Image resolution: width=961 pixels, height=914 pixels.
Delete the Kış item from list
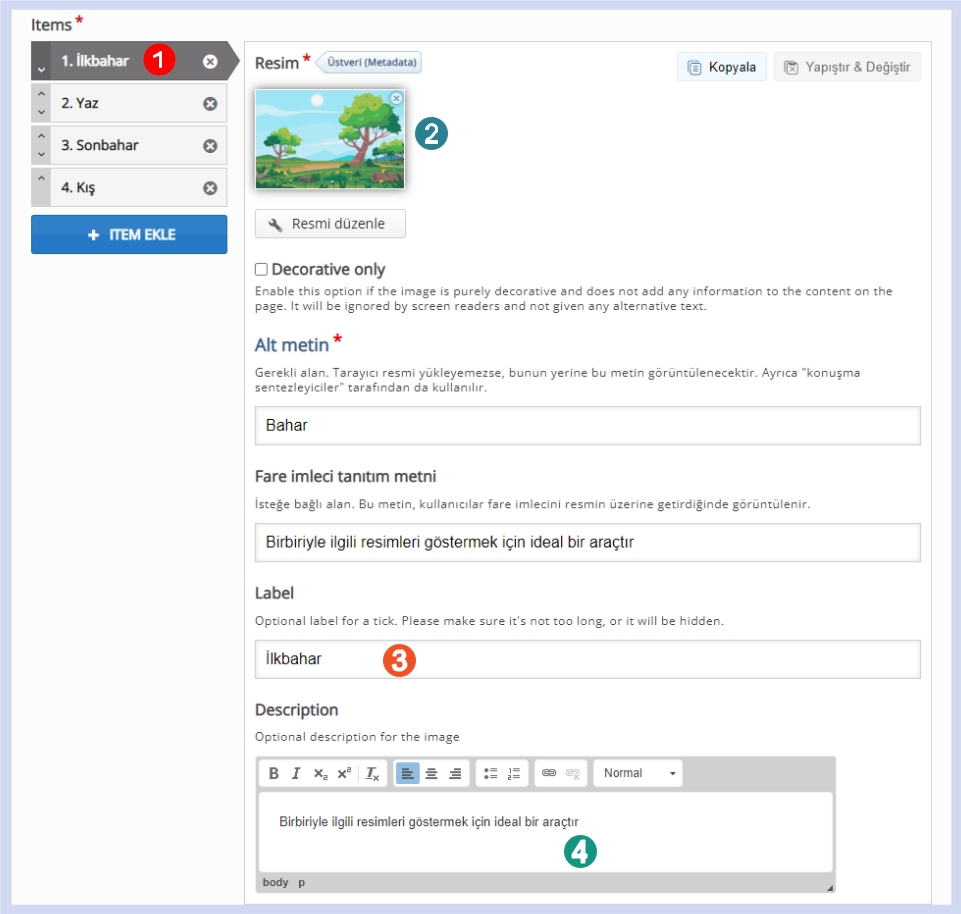tap(210, 188)
